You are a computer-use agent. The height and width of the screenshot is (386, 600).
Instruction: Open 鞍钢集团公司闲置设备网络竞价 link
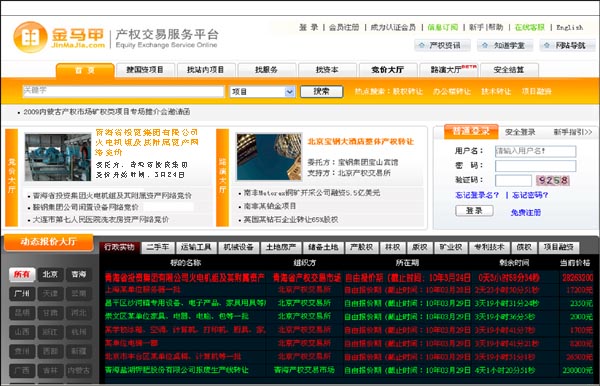pyautogui.click(x=85, y=207)
